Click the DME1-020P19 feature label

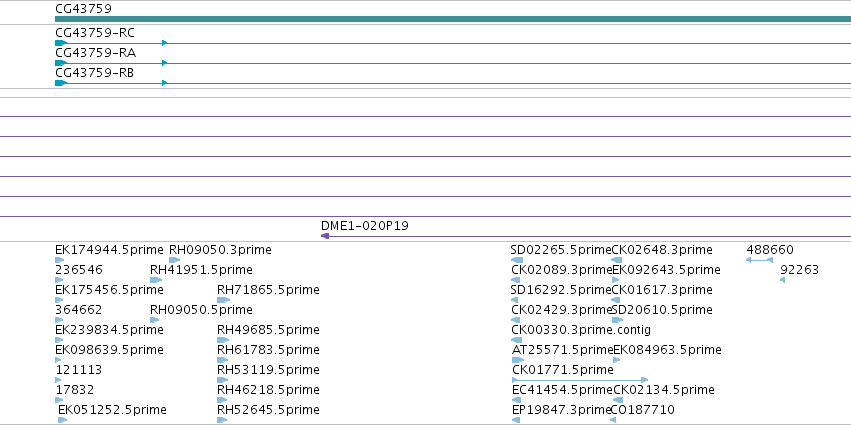coord(365,226)
